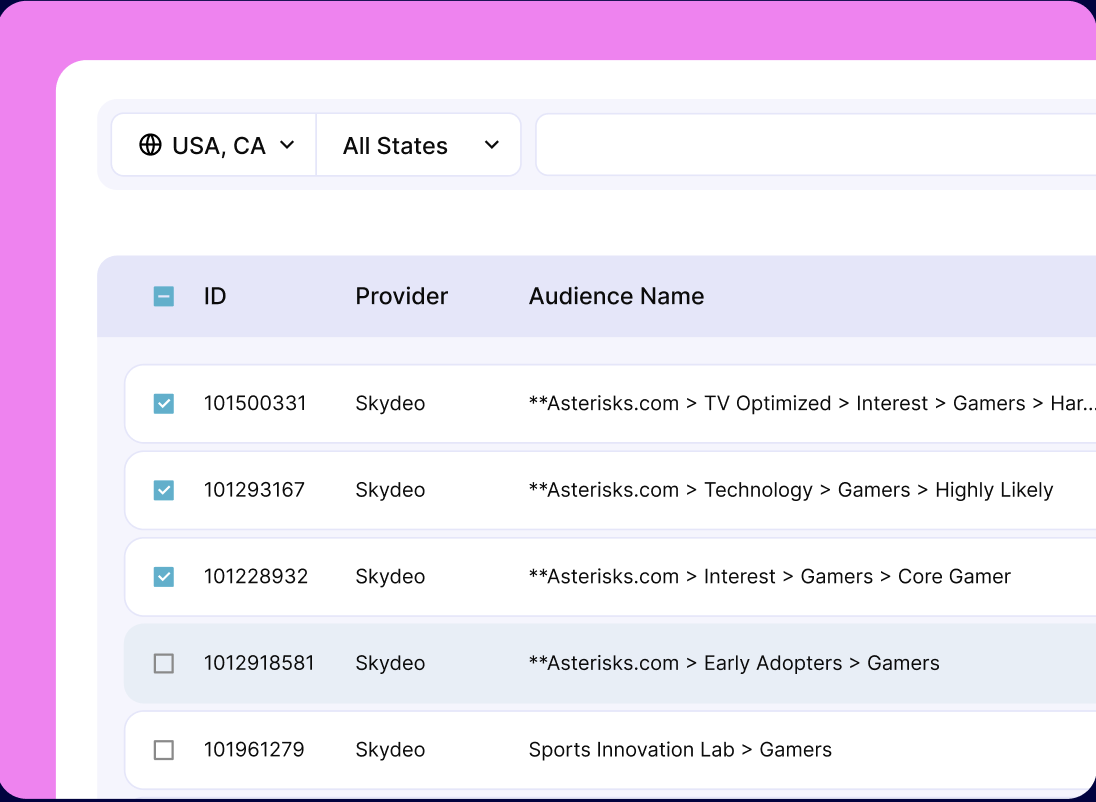1096x802 pixels.
Task: Select the TV Optimized audience name
Action: (812, 403)
